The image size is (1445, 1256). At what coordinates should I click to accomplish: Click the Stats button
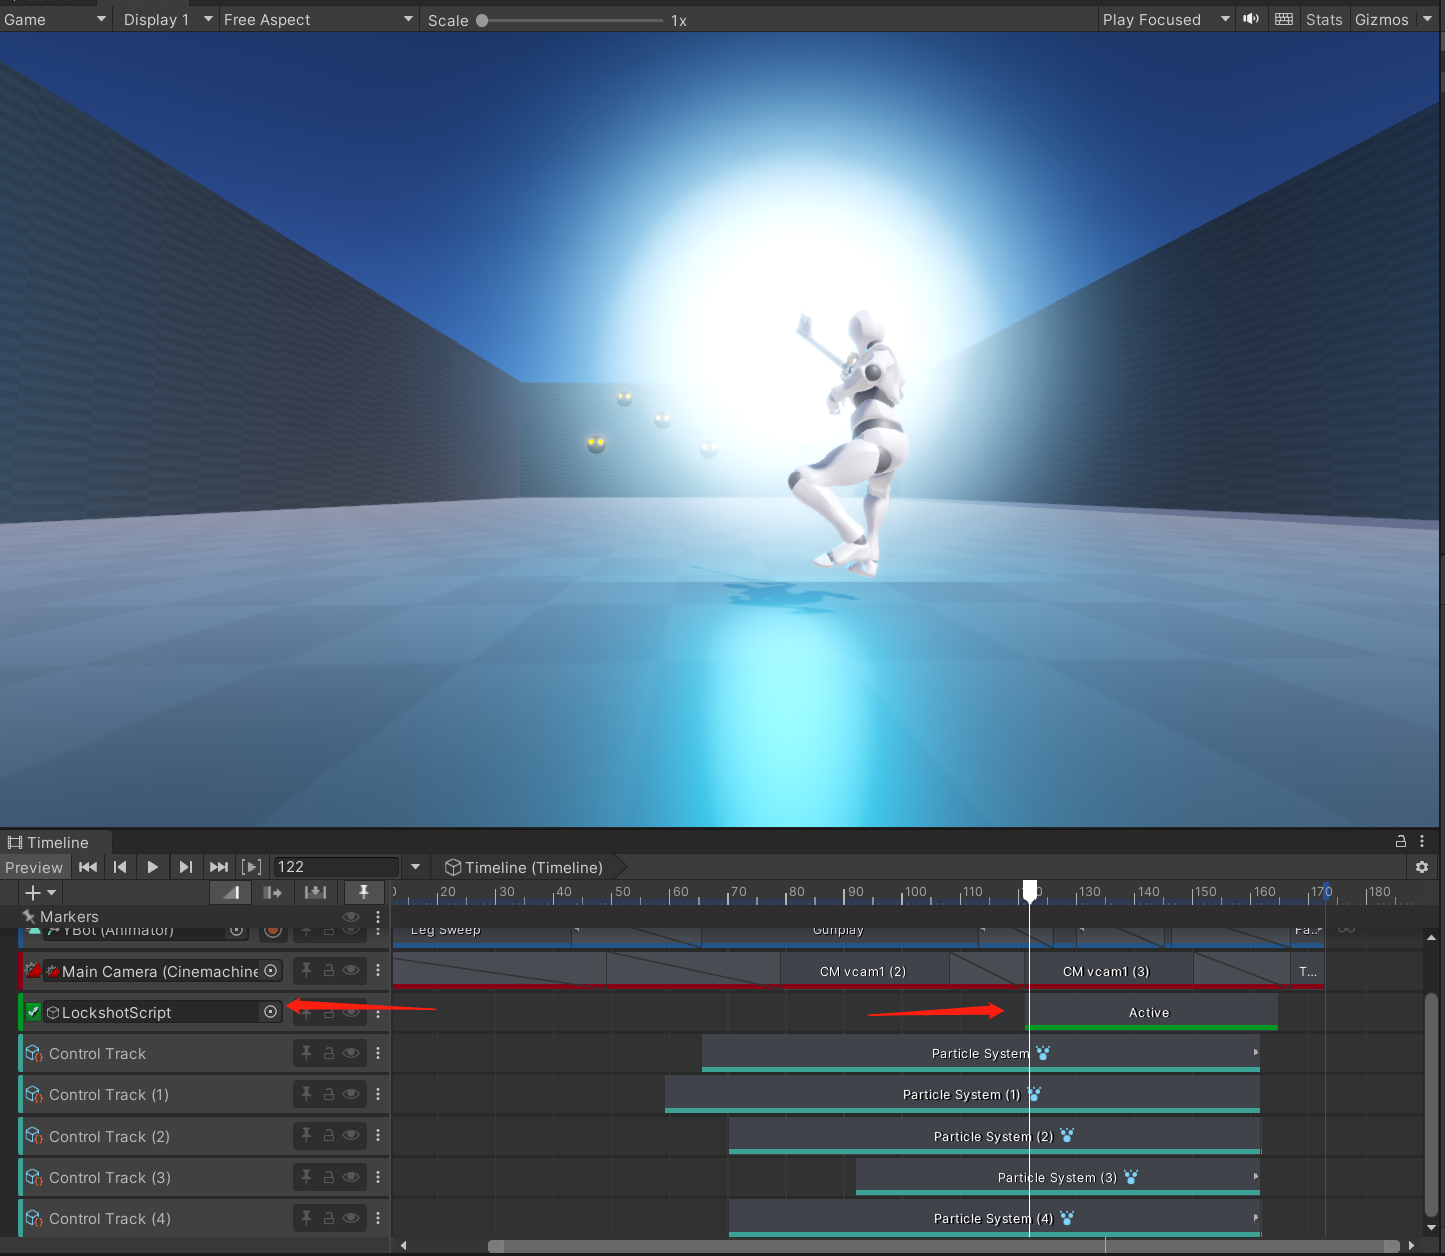[x=1324, y=19]
